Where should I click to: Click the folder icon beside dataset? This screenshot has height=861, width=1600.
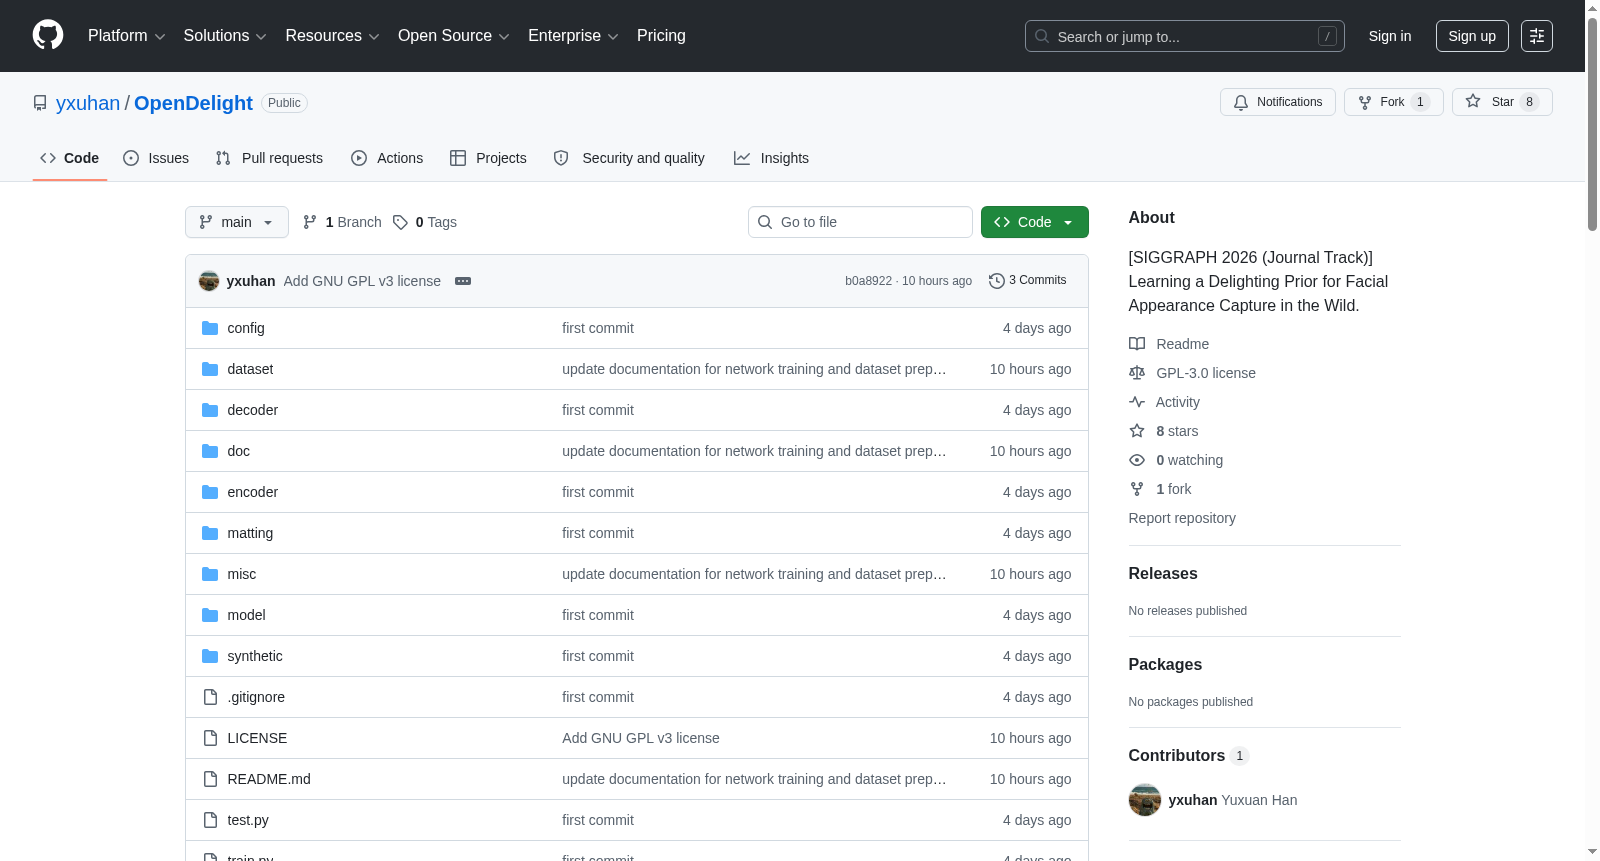click(x=210, y=369)
